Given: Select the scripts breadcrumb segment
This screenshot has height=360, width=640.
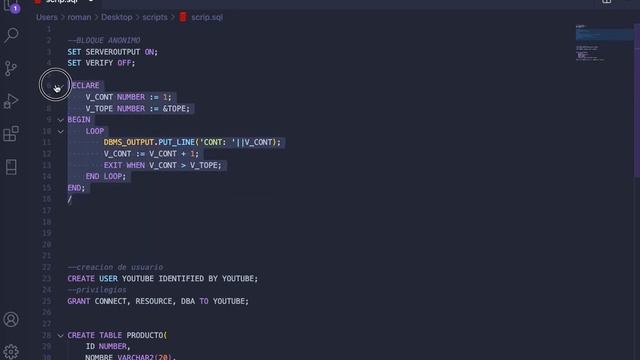Looking at the screenshot, I should [x=155, y=17].
